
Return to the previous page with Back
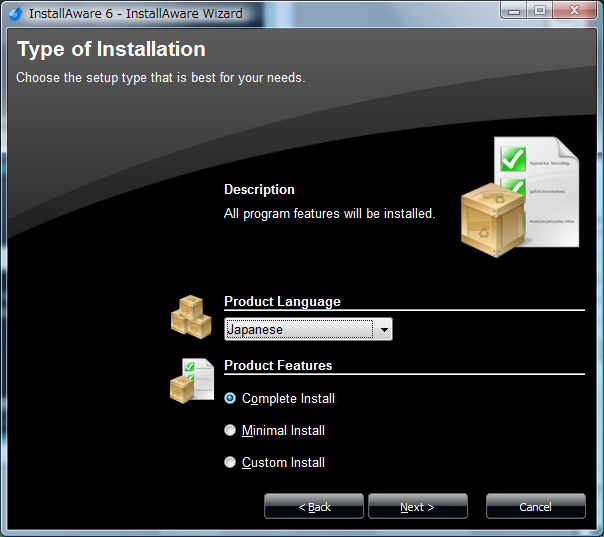click(314, 507)
